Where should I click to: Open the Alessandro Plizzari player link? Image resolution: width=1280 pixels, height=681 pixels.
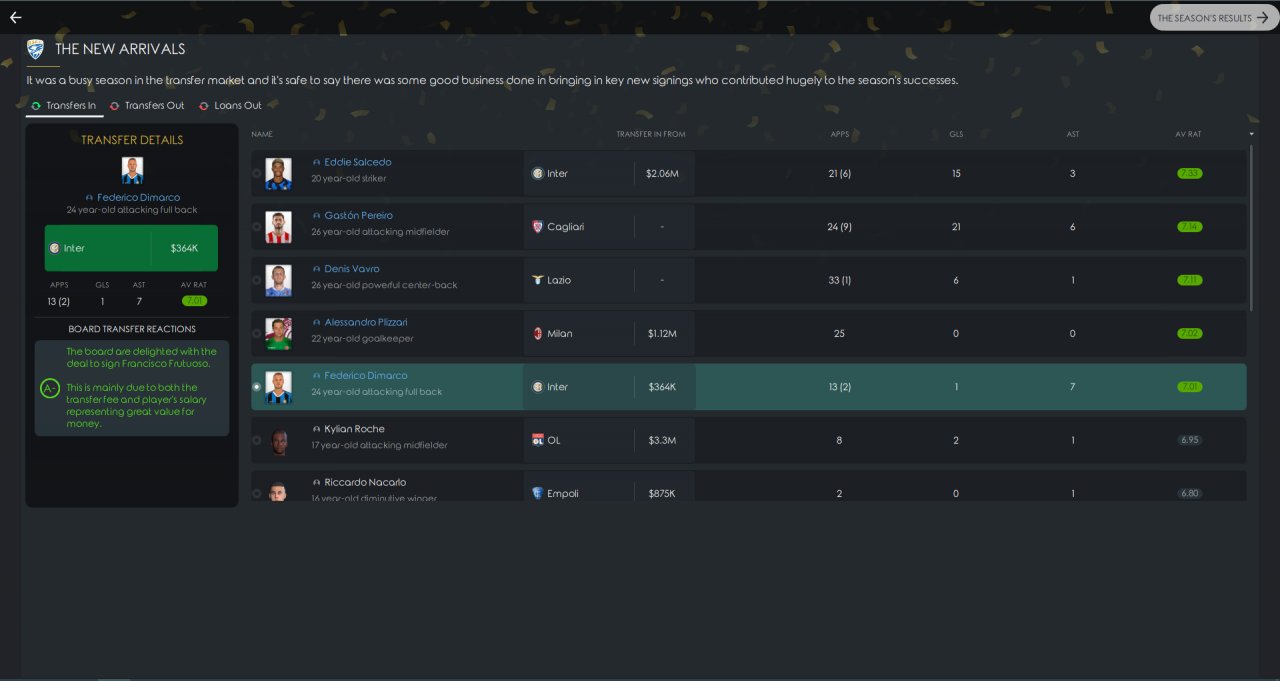pyautogui.click(x=365, y=322)
